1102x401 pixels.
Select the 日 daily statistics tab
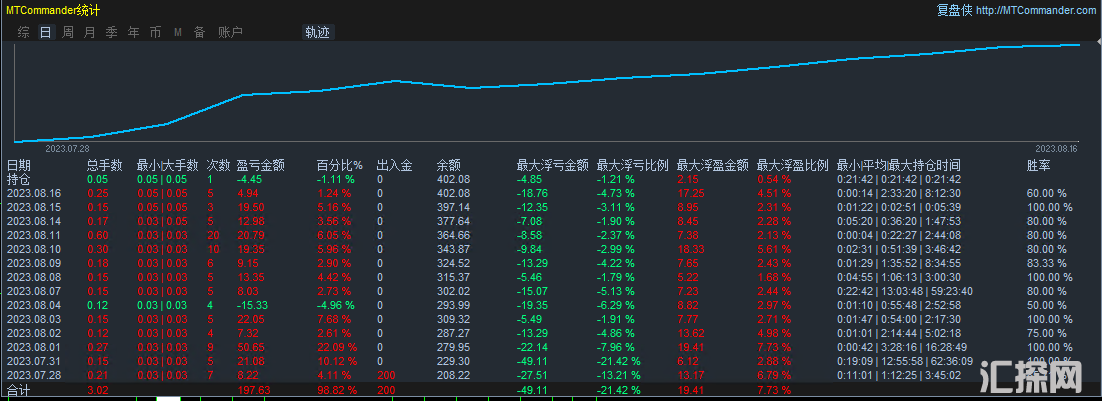click(x=45, y=32)
